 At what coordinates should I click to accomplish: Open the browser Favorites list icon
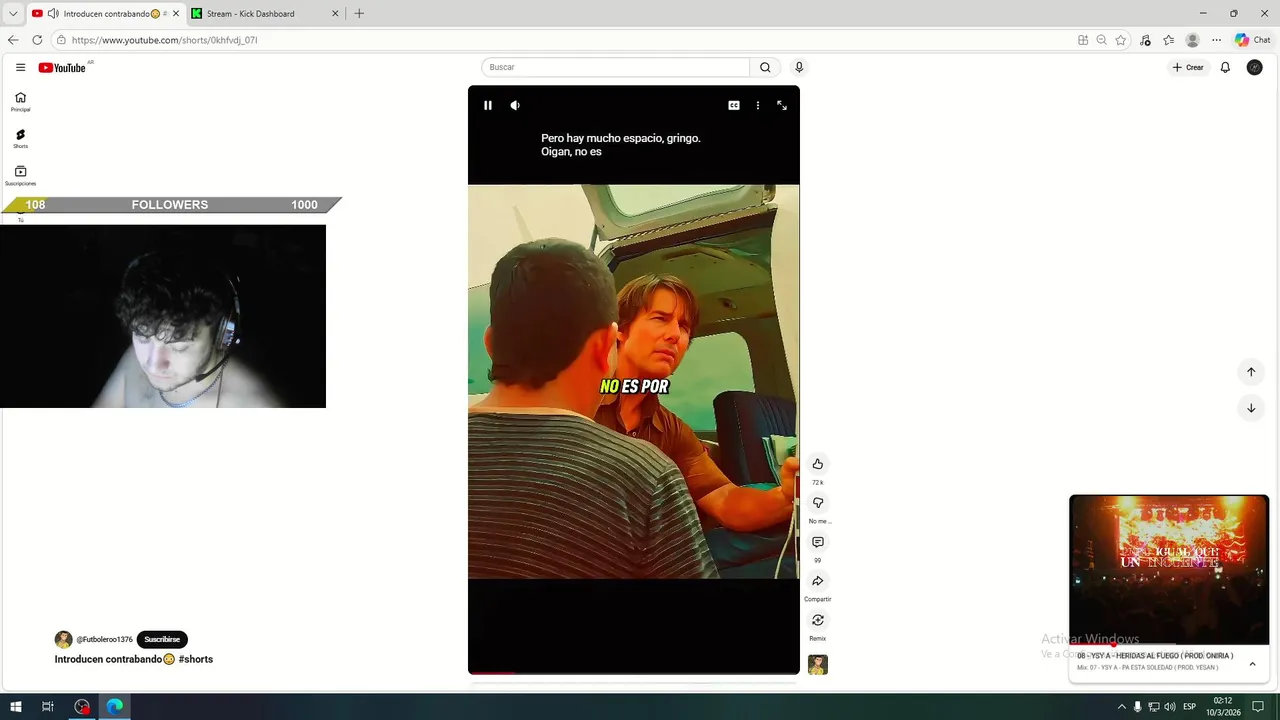1168,40
